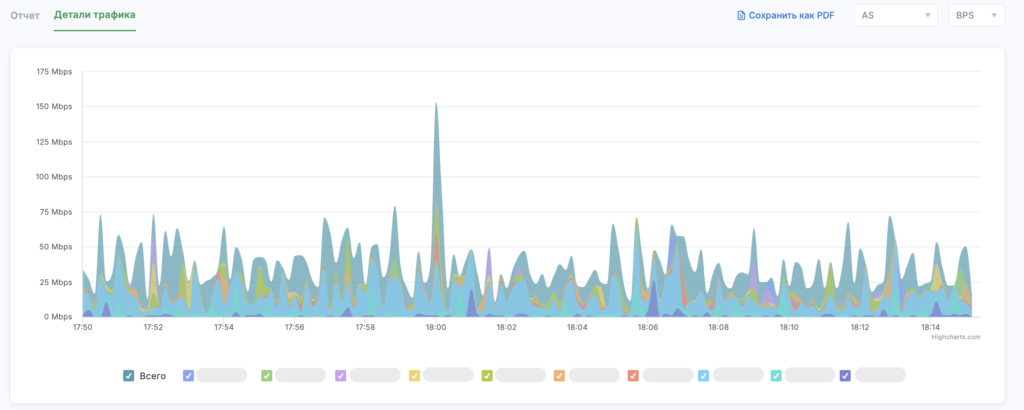Open the AS dropdown

(894, 15)
